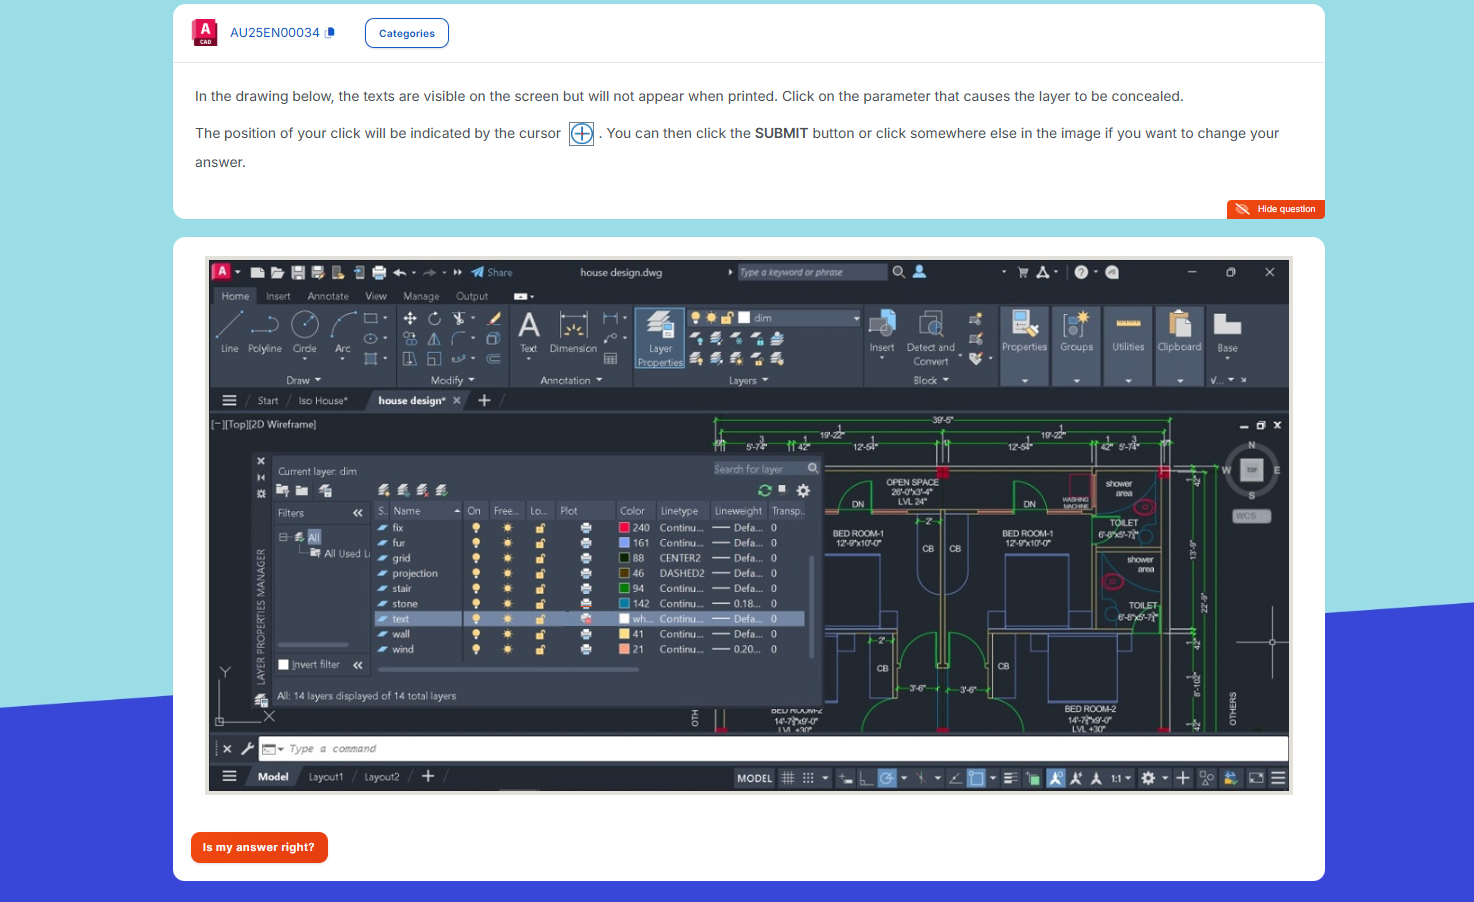
Task: Click the Groups panel icon
Action: (1076, 324)
